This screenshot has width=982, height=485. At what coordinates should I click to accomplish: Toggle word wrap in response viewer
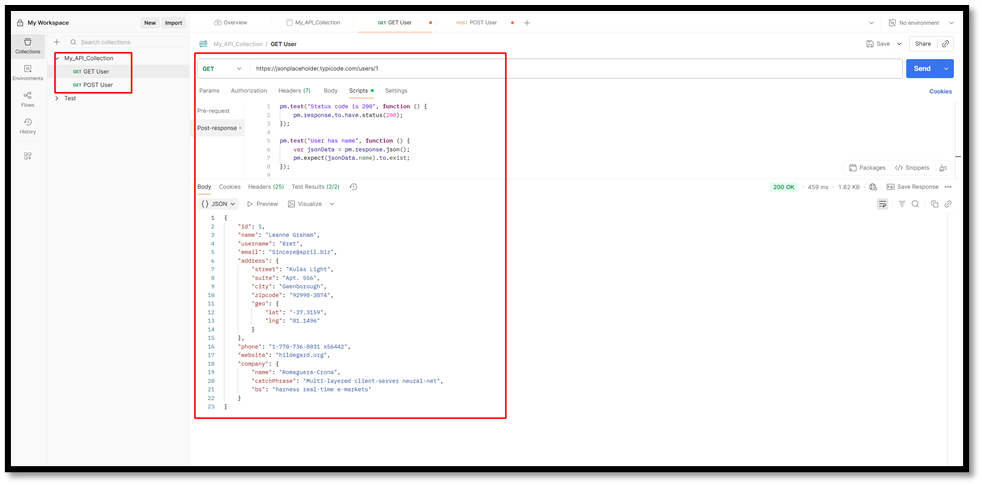[882, 204]
